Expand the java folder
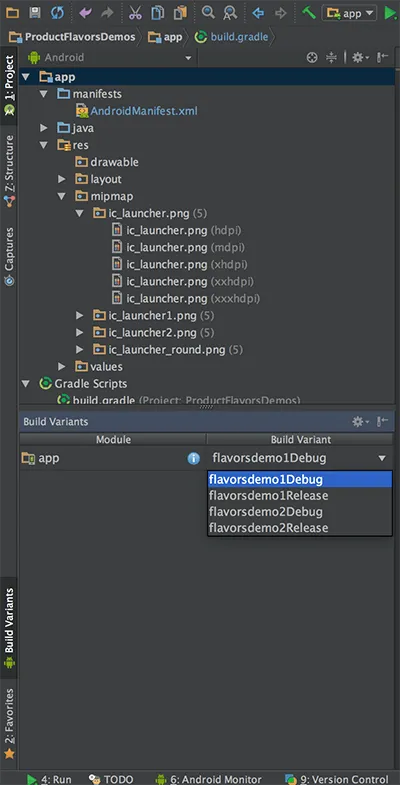This screenshot has height=785, width=400. coord(44,128)
